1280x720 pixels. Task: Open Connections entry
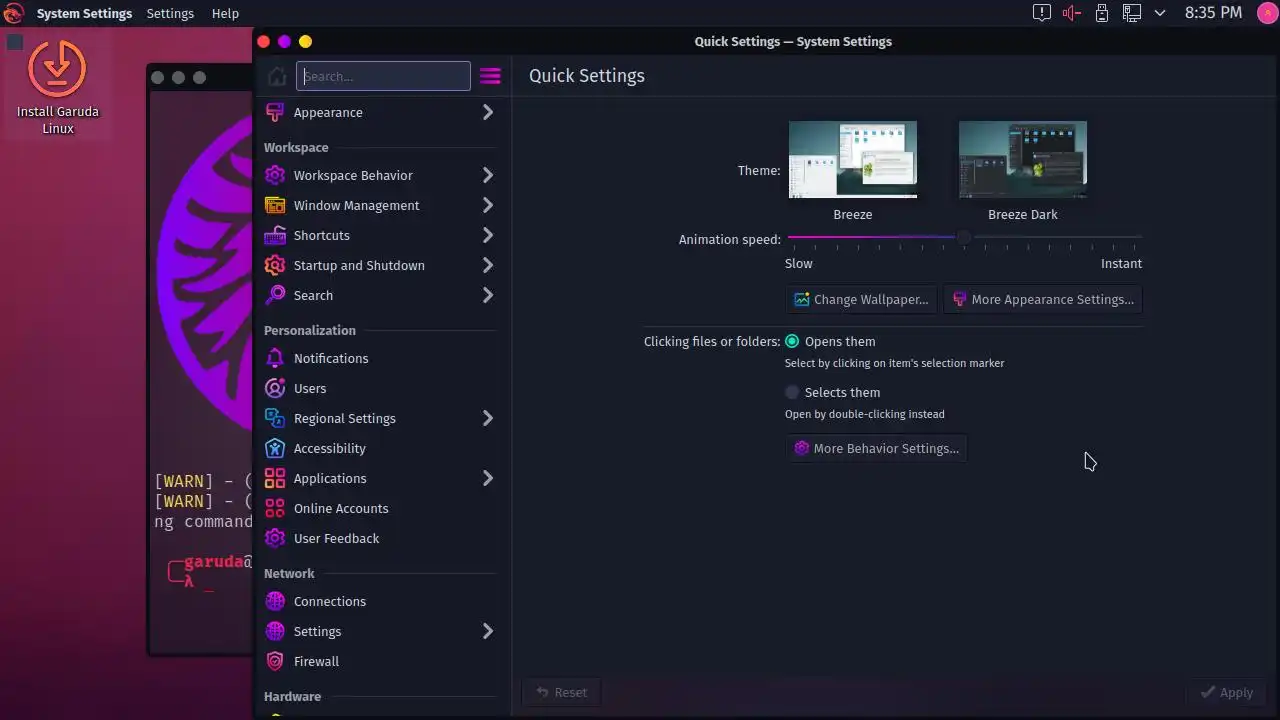[380, 601]
